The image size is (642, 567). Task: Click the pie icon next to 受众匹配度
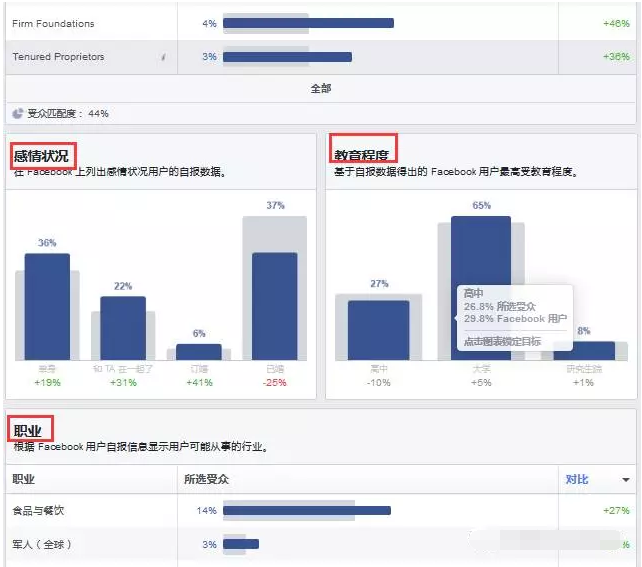pos(18,113)
